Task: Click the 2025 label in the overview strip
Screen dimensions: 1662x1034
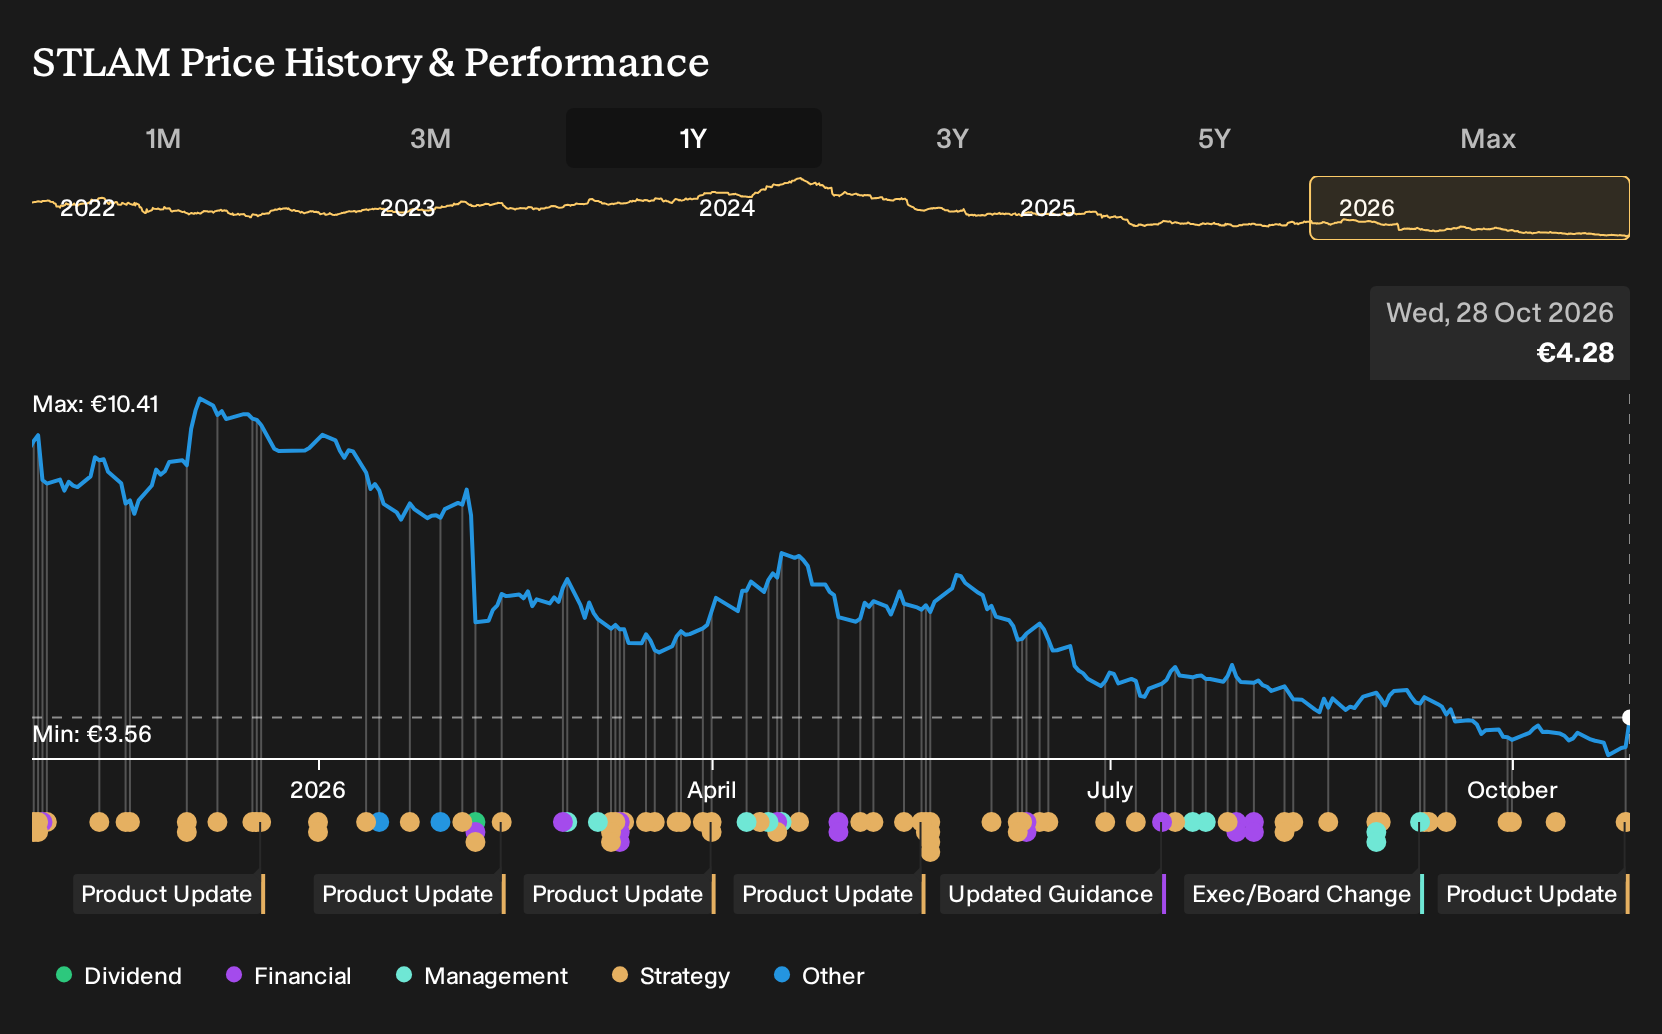Action: click(x=1048, y=208)
